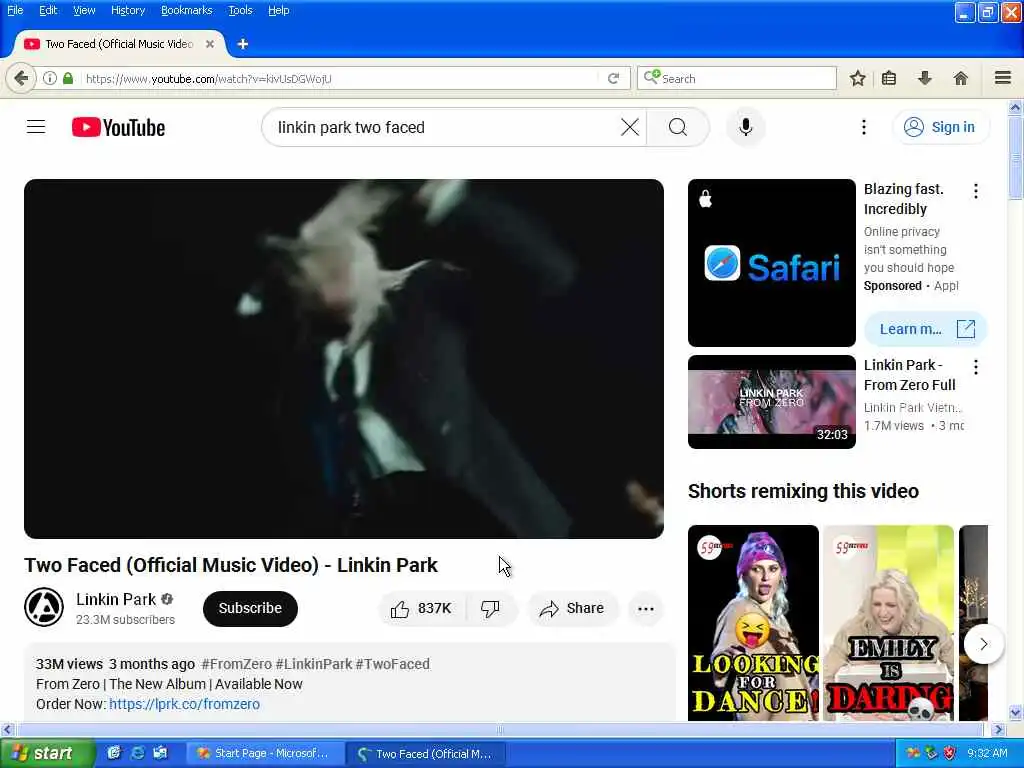Screen dimensions: 1024x768
Task: Share the Two Faced video
Action: [x=572, y=609]
